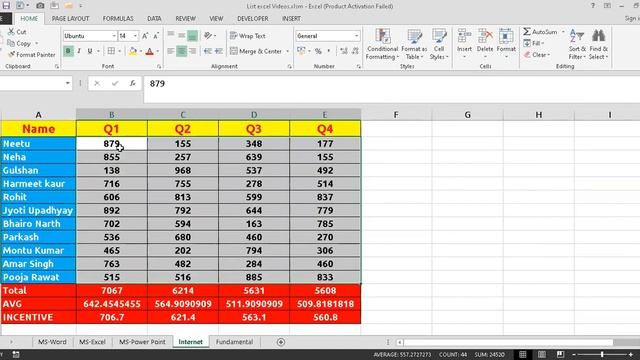Switch to the DATA ribbon tab
Screen dimensions: 640x360
click(x=154, y=19)
